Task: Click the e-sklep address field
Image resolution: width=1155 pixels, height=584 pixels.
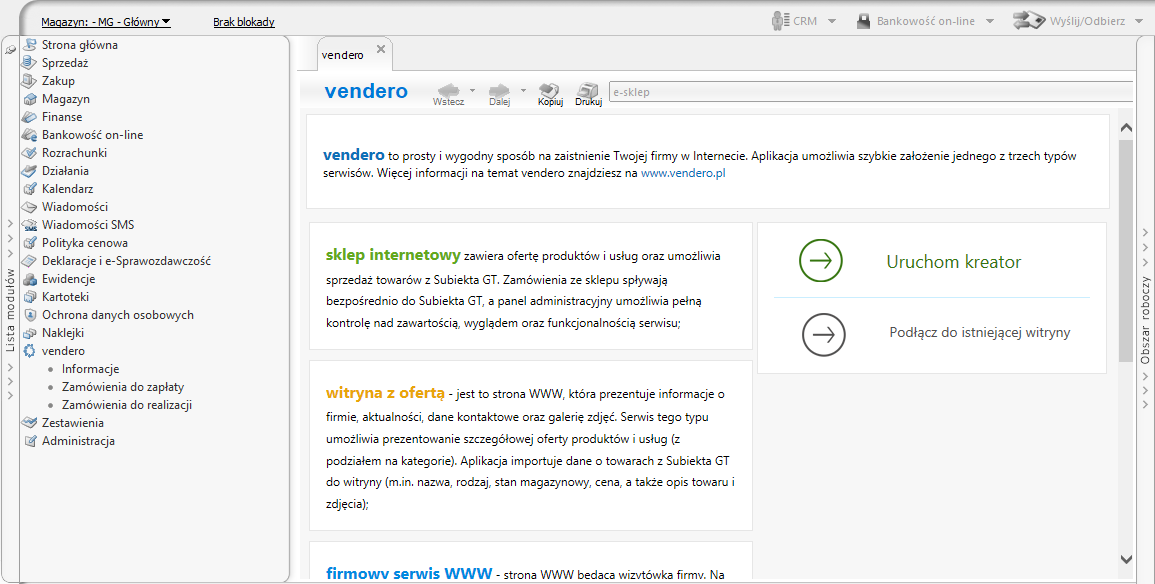Action: pyautogui.click(x=871, y=92)
